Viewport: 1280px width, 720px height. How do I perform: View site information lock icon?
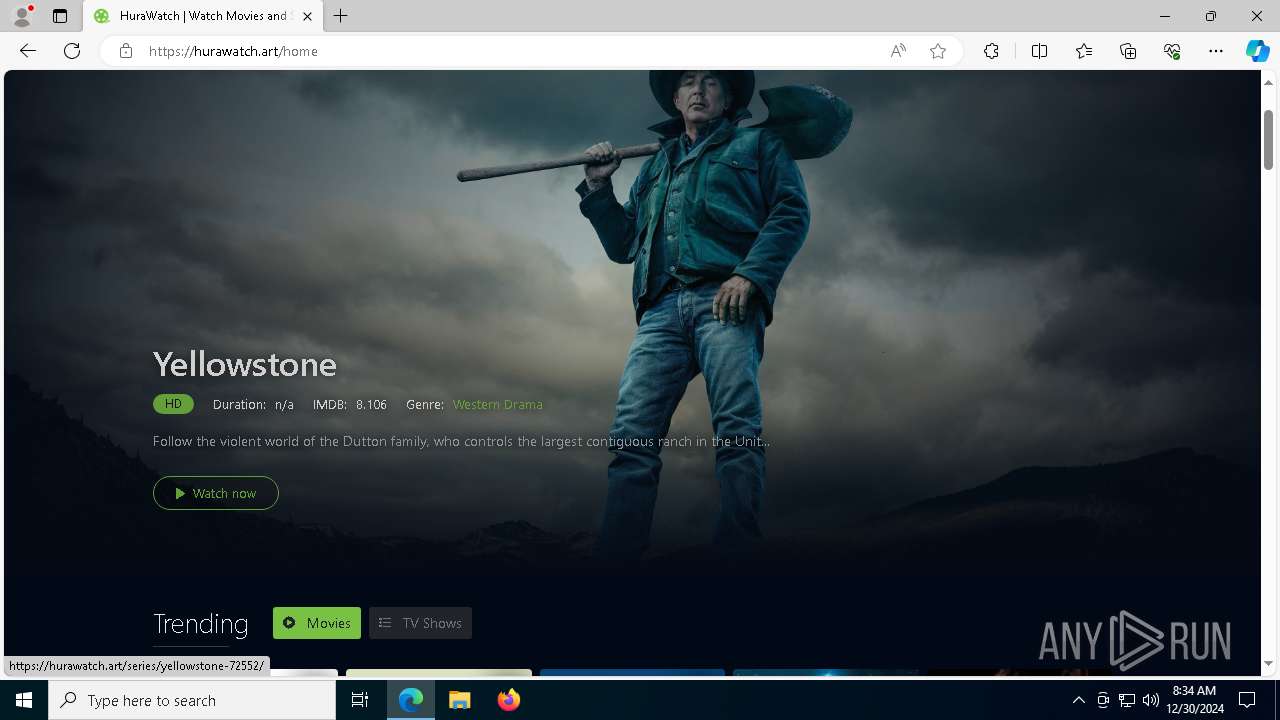(126, 51)
